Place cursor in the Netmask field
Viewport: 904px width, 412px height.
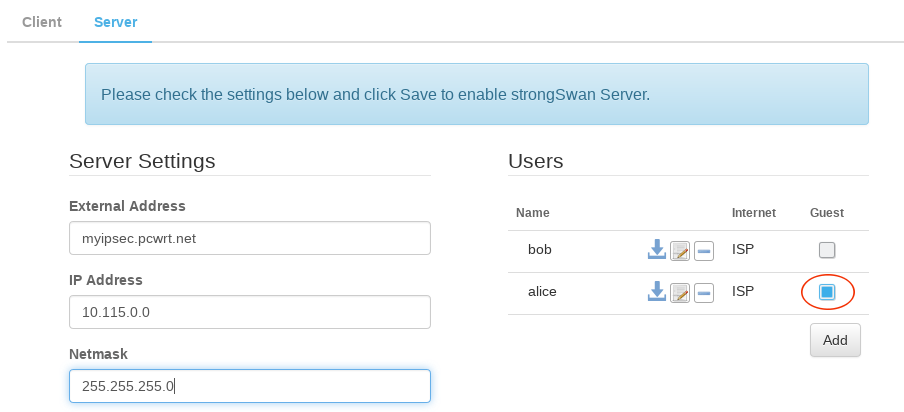tap(249, 386)
